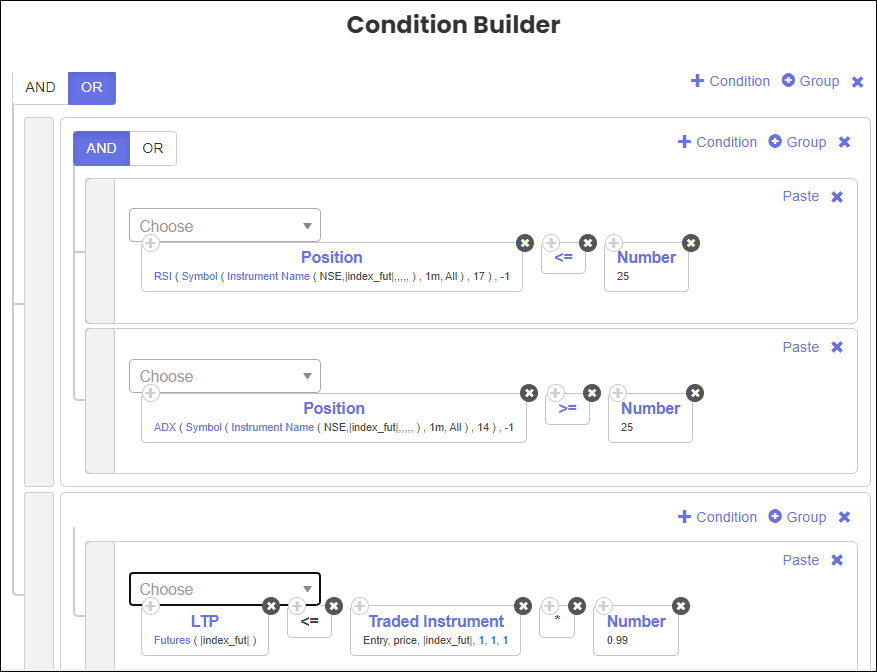
Task: Click Paste in the RSI condition row
Action: (800, 197)
